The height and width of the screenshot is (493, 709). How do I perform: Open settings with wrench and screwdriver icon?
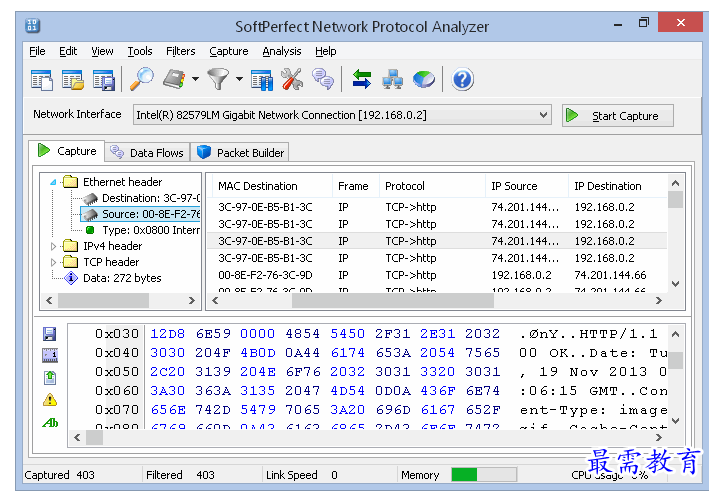tap(292, 79)
